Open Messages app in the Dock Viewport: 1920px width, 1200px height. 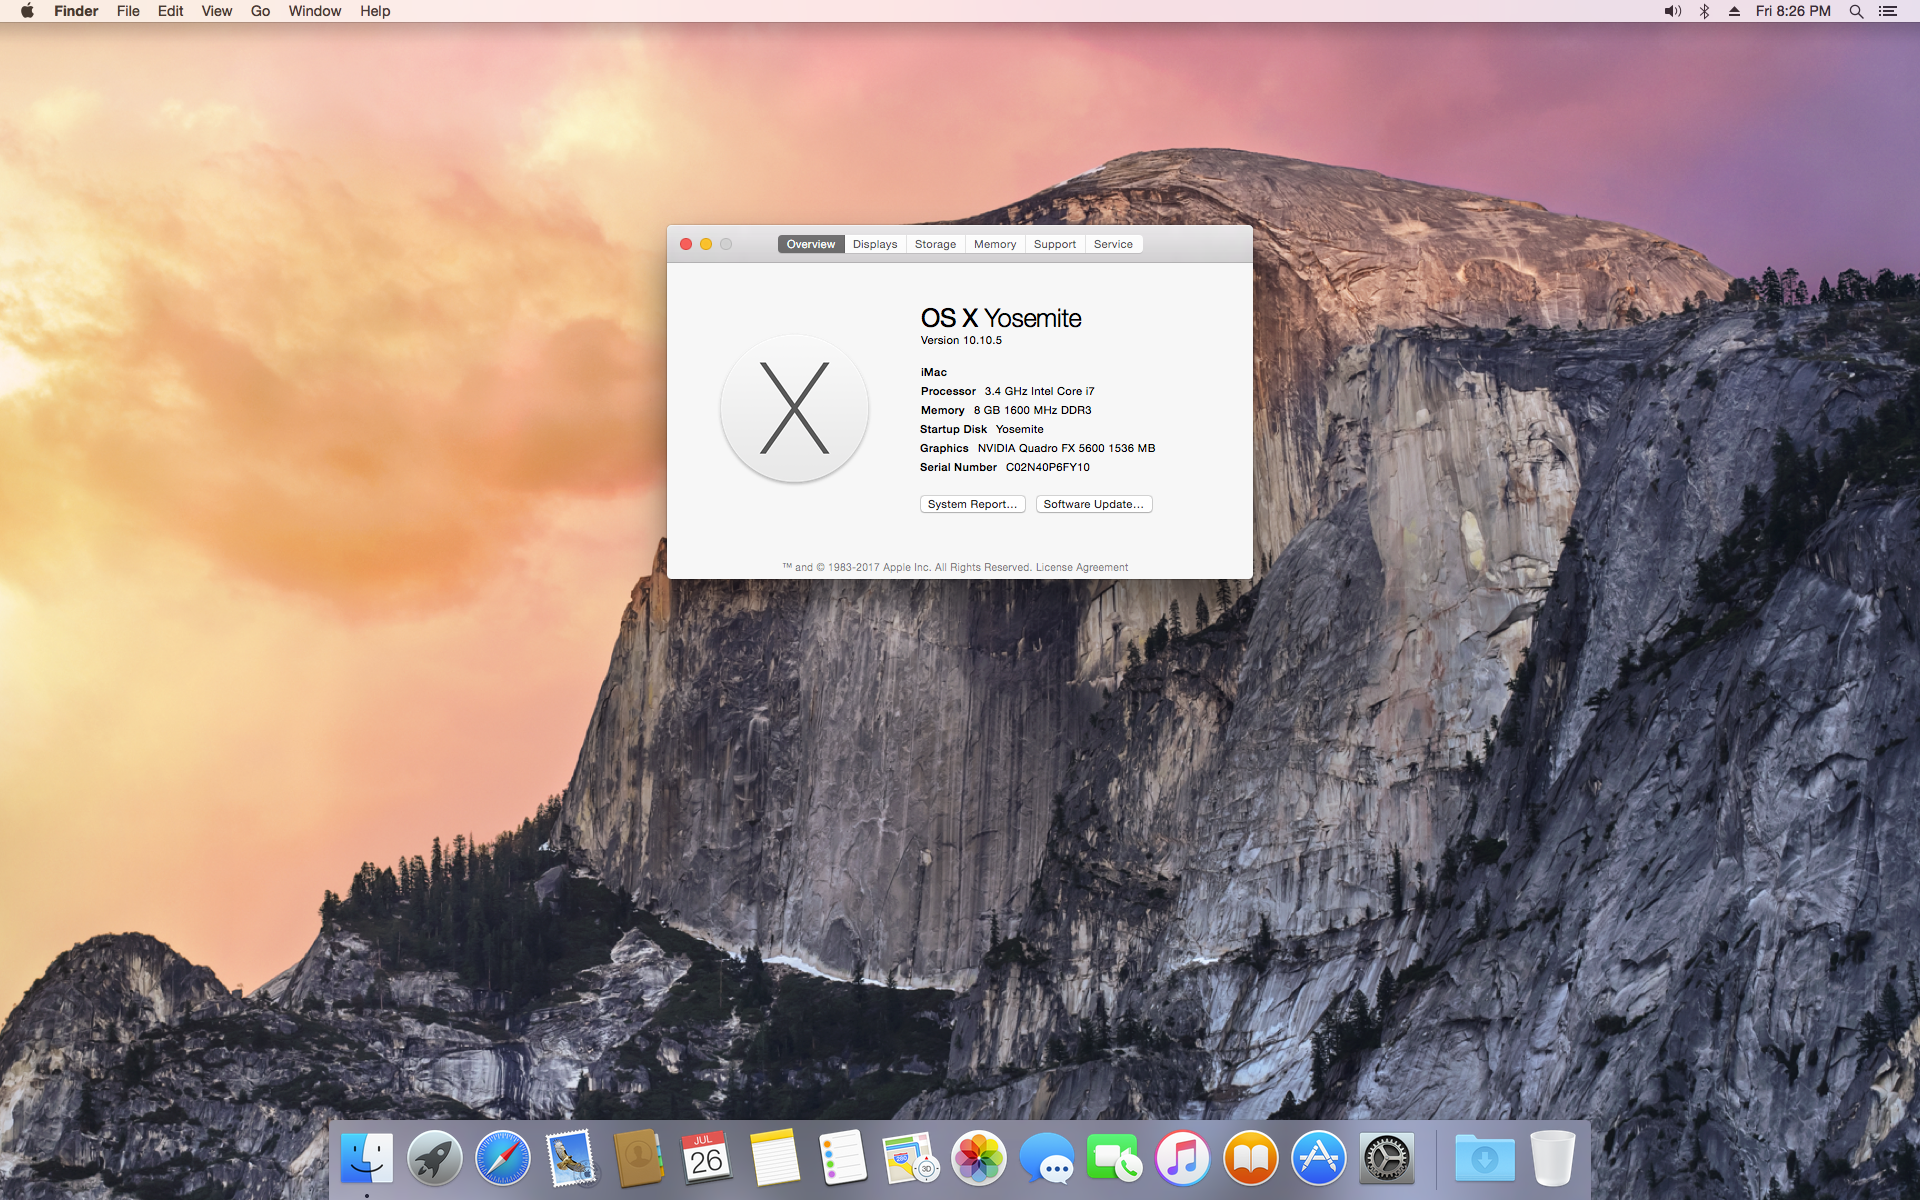point(1047,1159)
